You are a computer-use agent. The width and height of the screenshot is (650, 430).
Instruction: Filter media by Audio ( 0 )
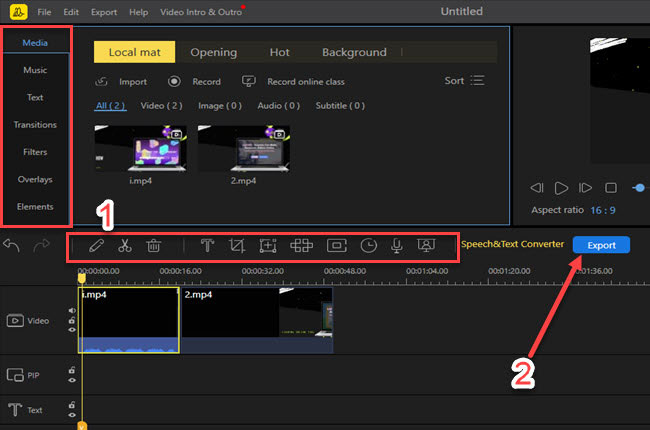click(279, 106)
